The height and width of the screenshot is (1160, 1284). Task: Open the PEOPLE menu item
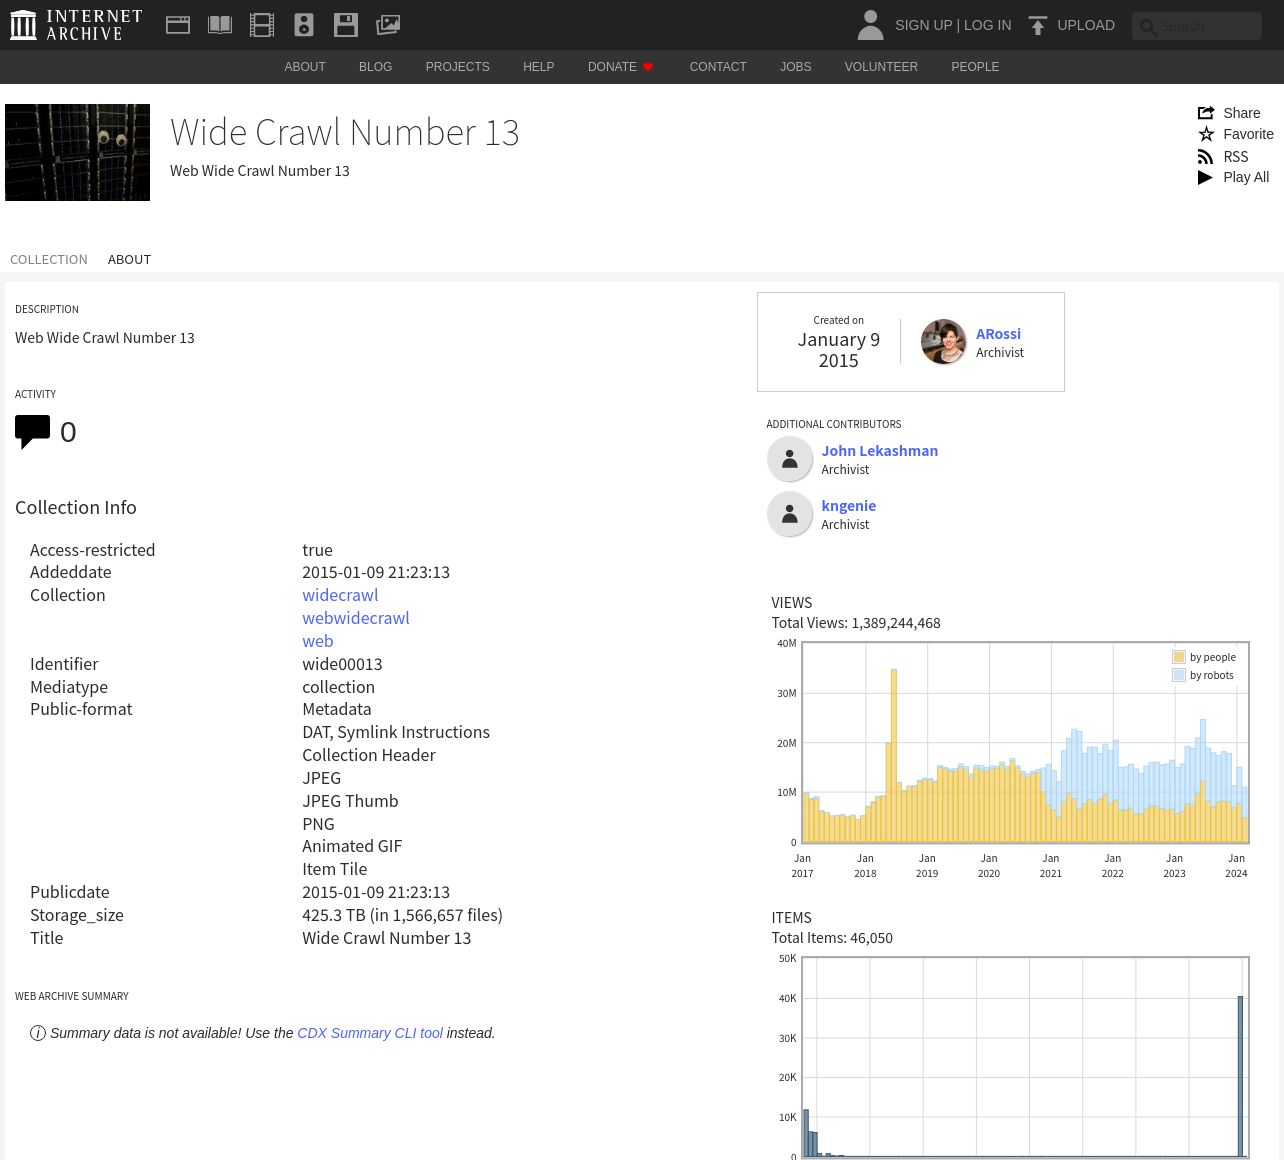(975, 67)
